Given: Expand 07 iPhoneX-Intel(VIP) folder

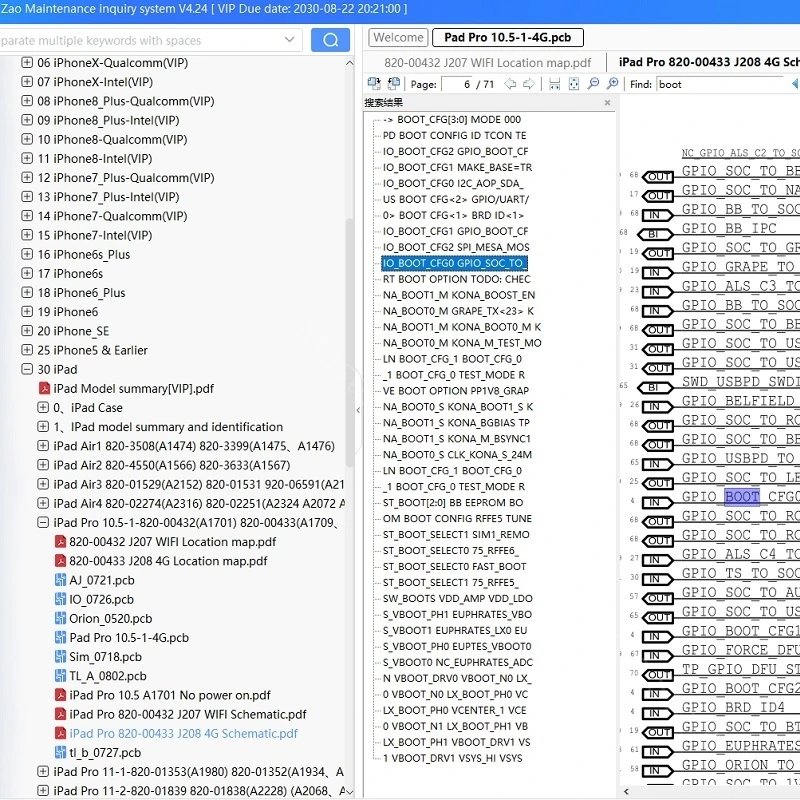Looking at the screenshot, I should pyautogui.click(x=27, y=82).
